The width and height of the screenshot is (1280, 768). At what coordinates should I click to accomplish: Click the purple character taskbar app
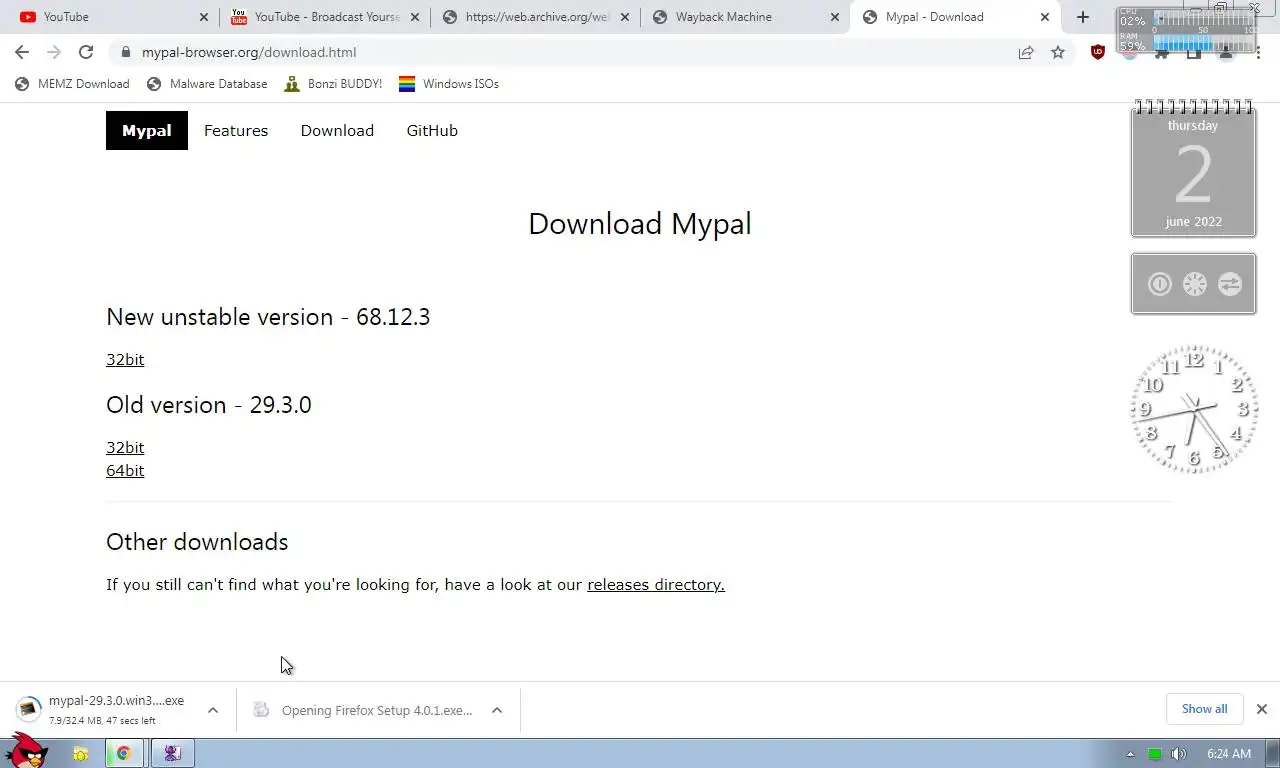pyautogui.click(x=172, y=754)
